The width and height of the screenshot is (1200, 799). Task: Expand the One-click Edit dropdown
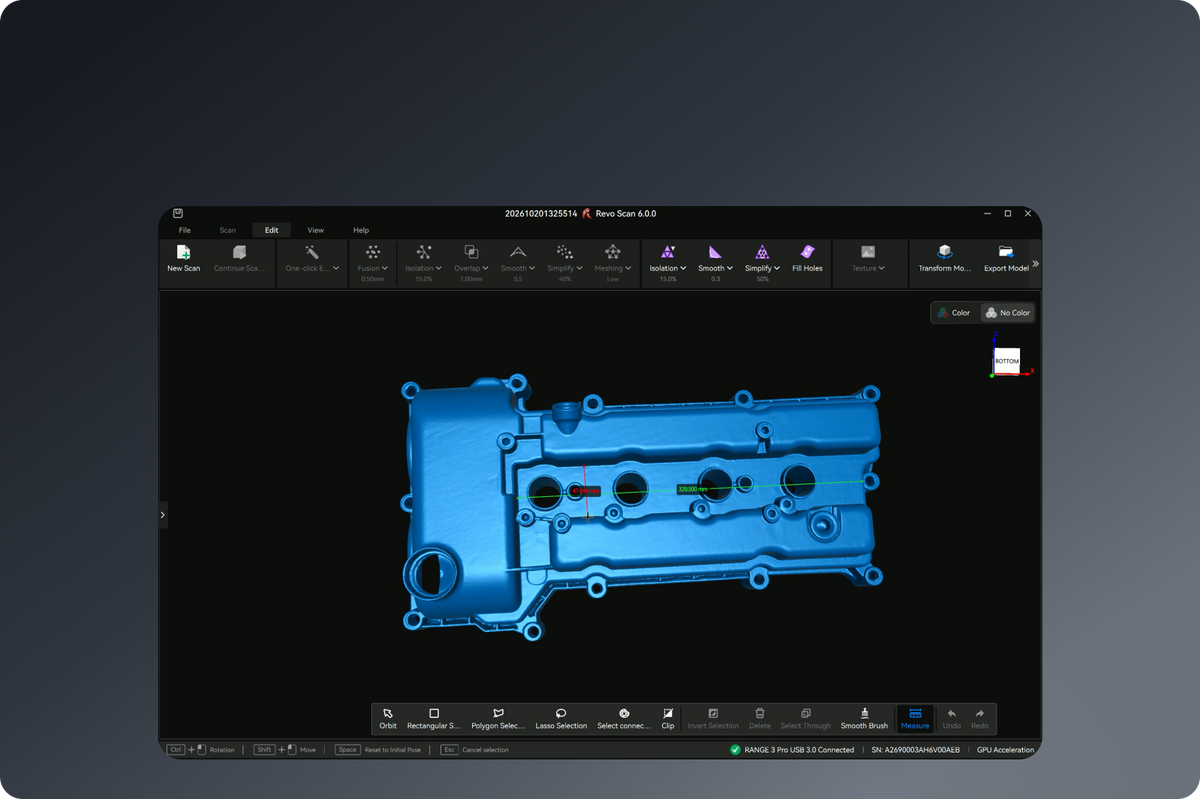point(336,268)
